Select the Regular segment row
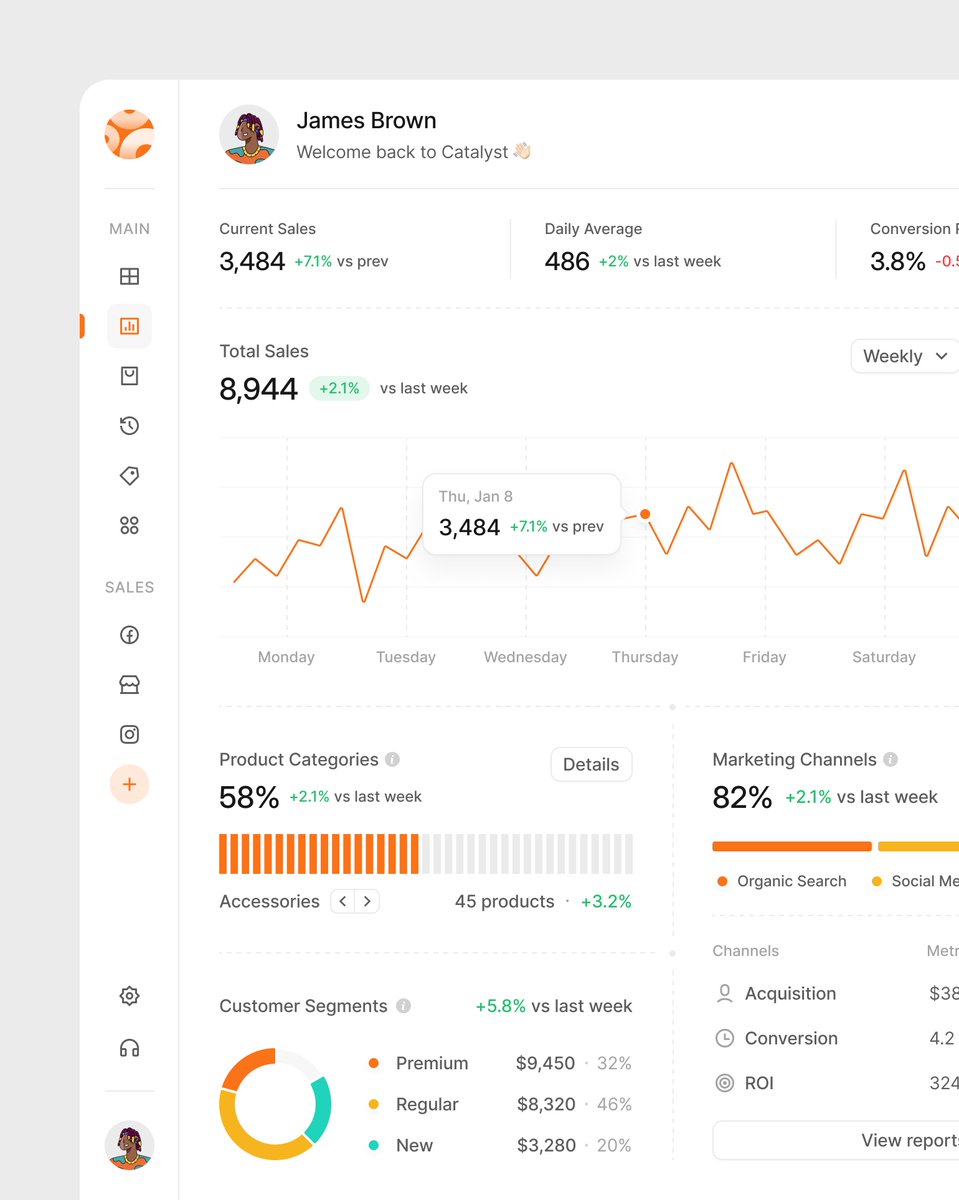Image resolution: width=959 pixels, height=1200 pixels. point(500,1104)
